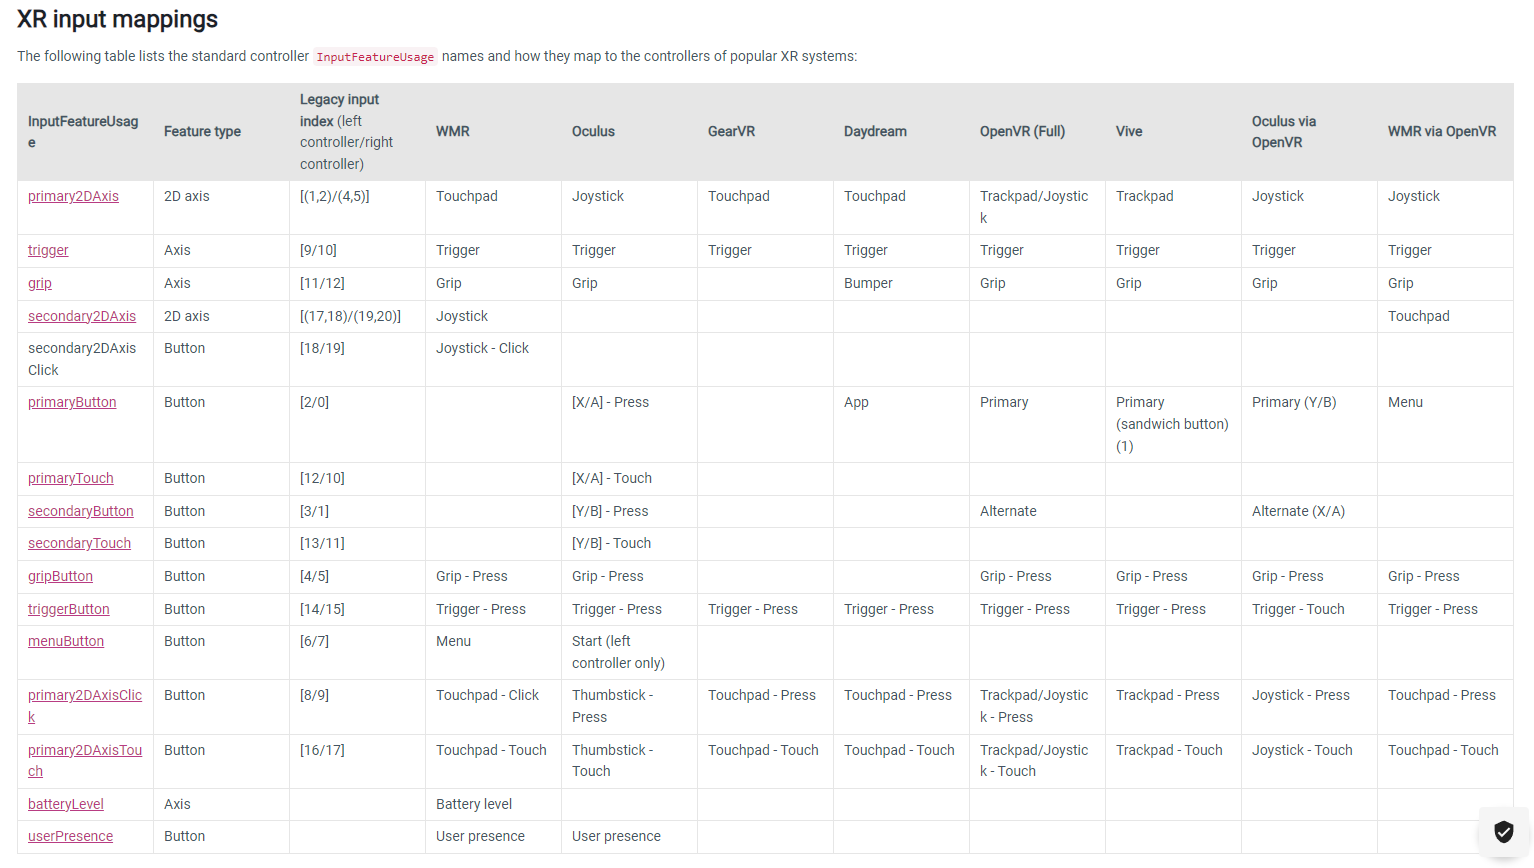Open the primaryTouch link
This screenshot has height=868, width=1534.
point(71,478)
